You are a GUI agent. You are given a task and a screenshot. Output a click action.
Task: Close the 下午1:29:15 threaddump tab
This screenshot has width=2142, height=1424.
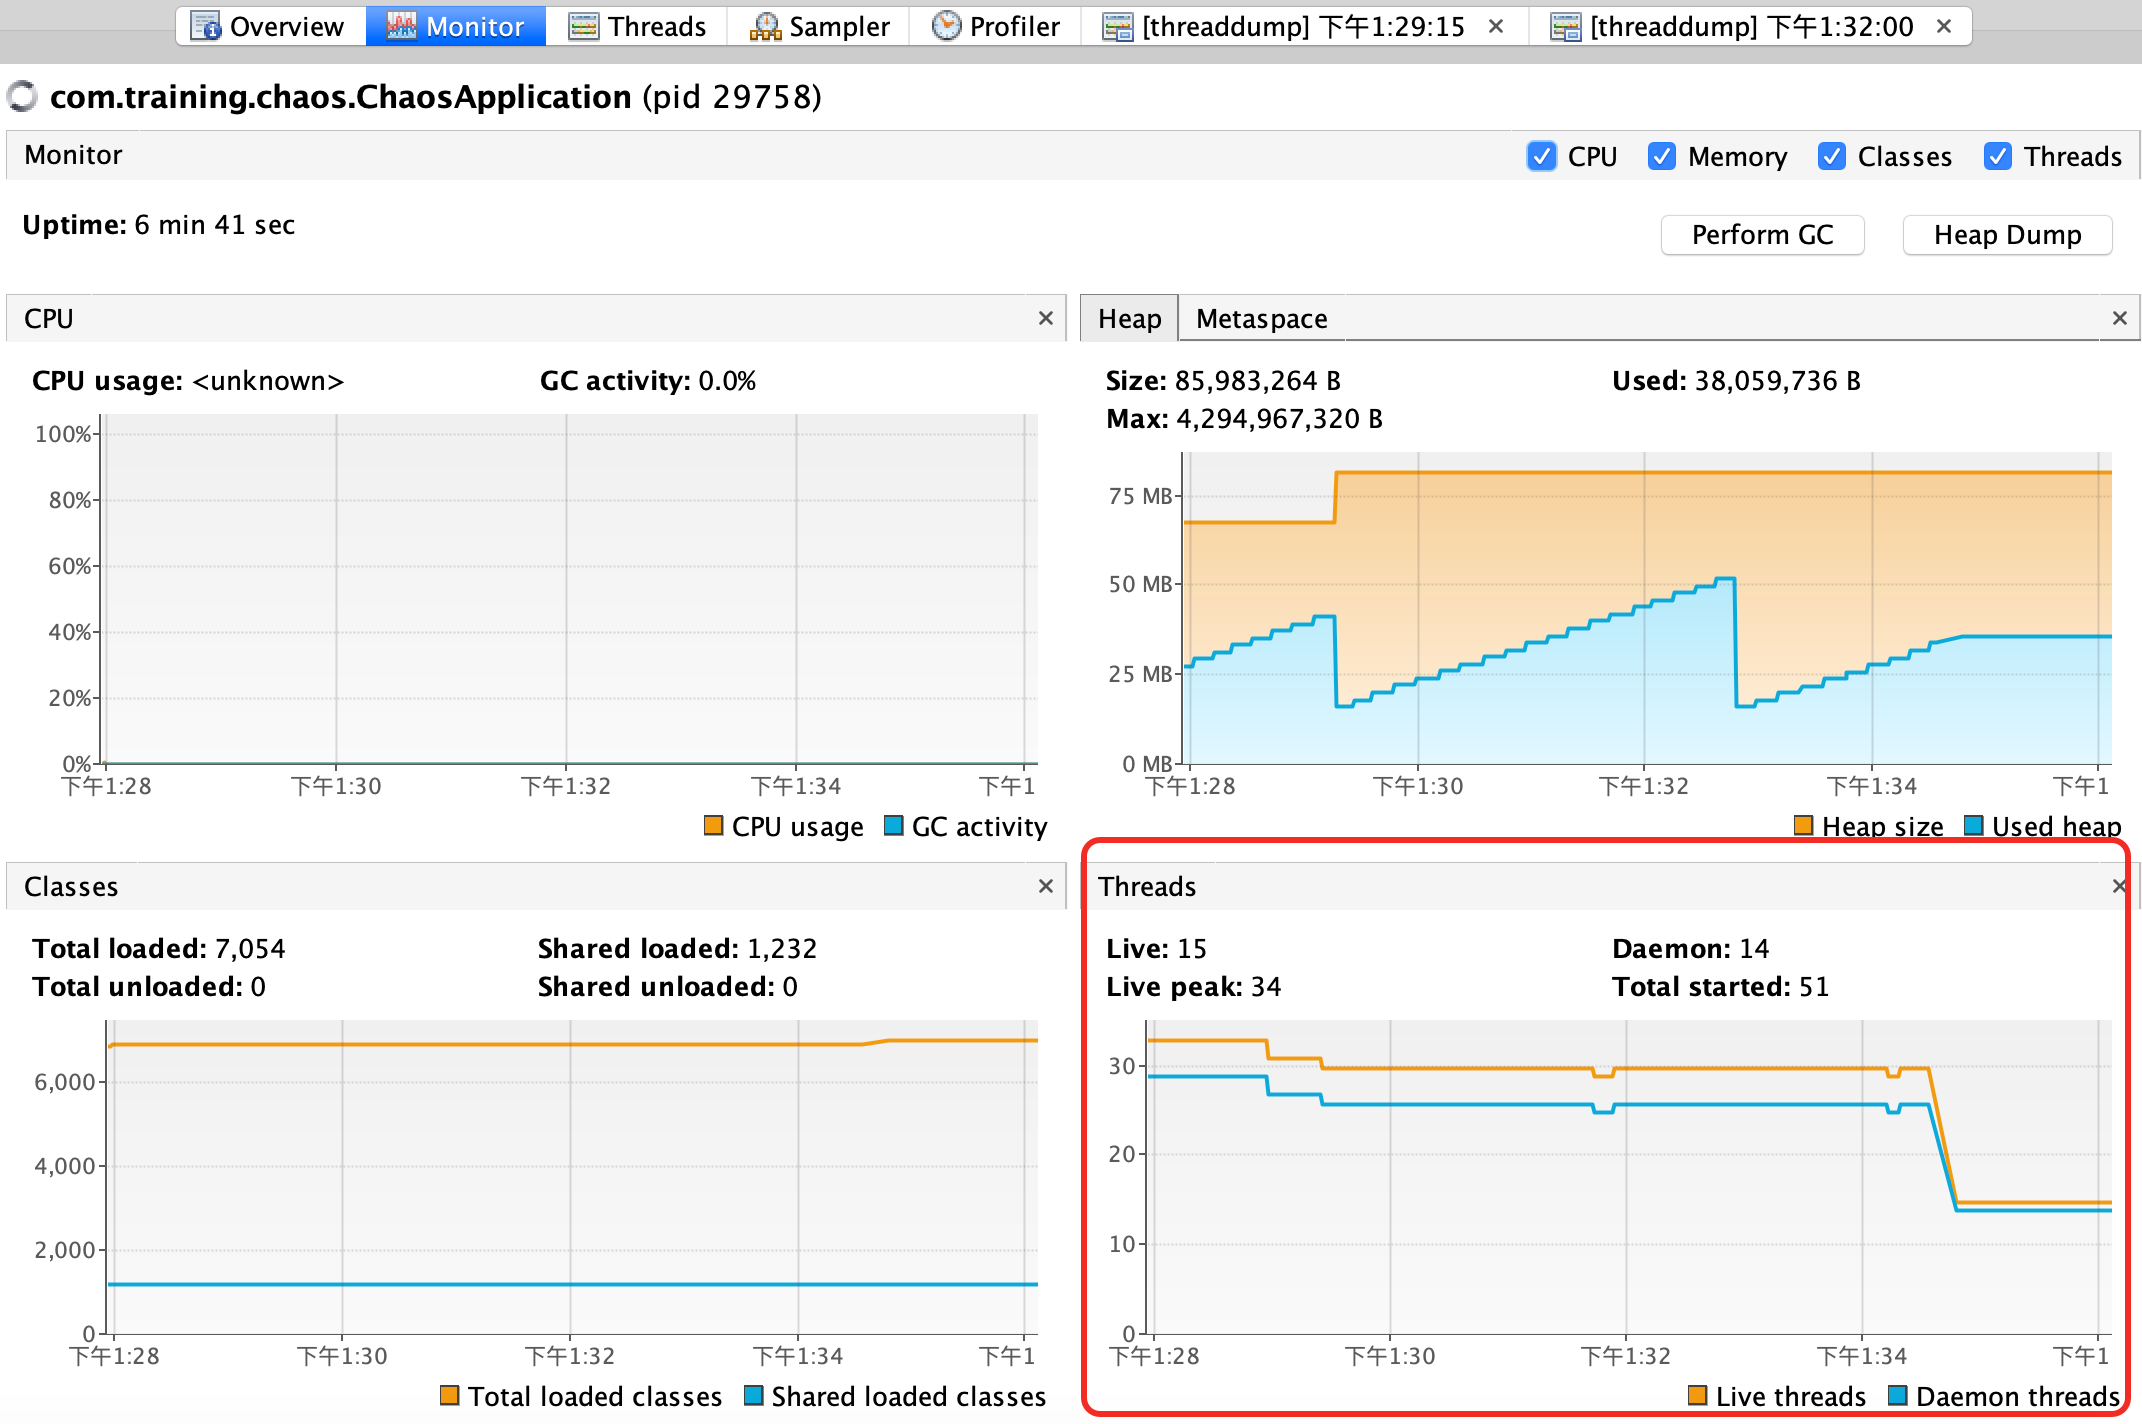coord(1496,26)
